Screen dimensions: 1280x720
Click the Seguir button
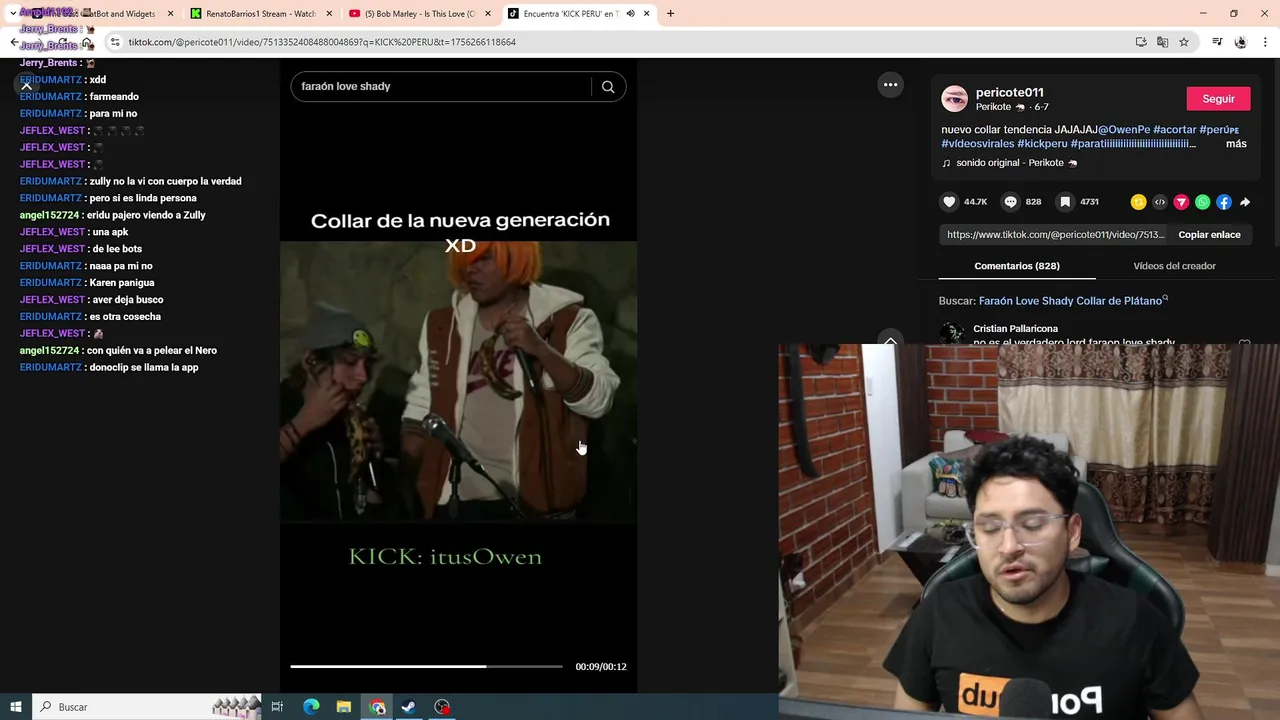pyautogui.click(x=1218, y=99)
